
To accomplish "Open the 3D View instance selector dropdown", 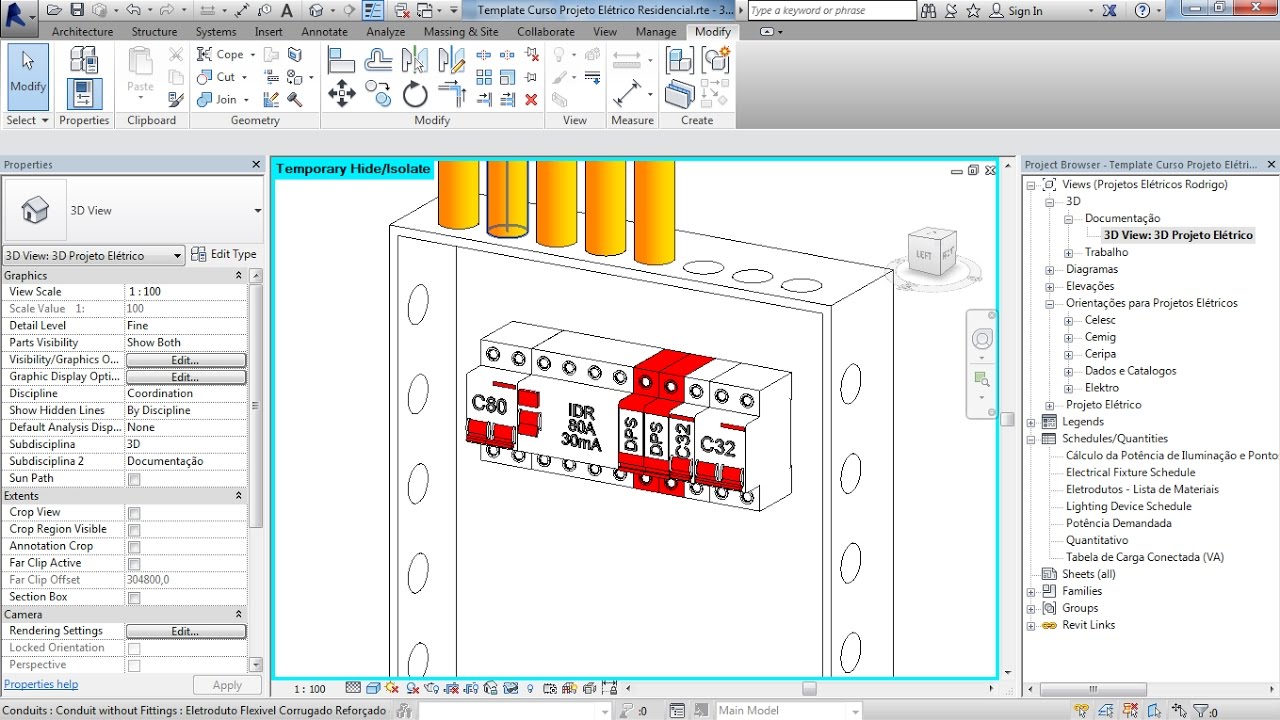I will (94, 256).
